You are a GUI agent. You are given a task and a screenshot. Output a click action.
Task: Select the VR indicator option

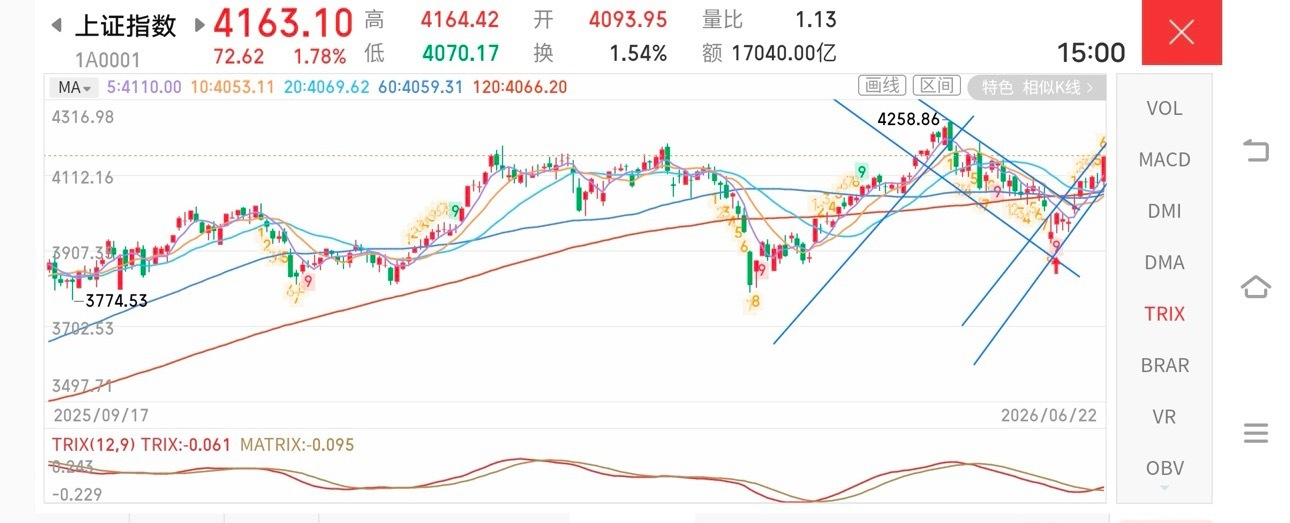click(1164, 416)
